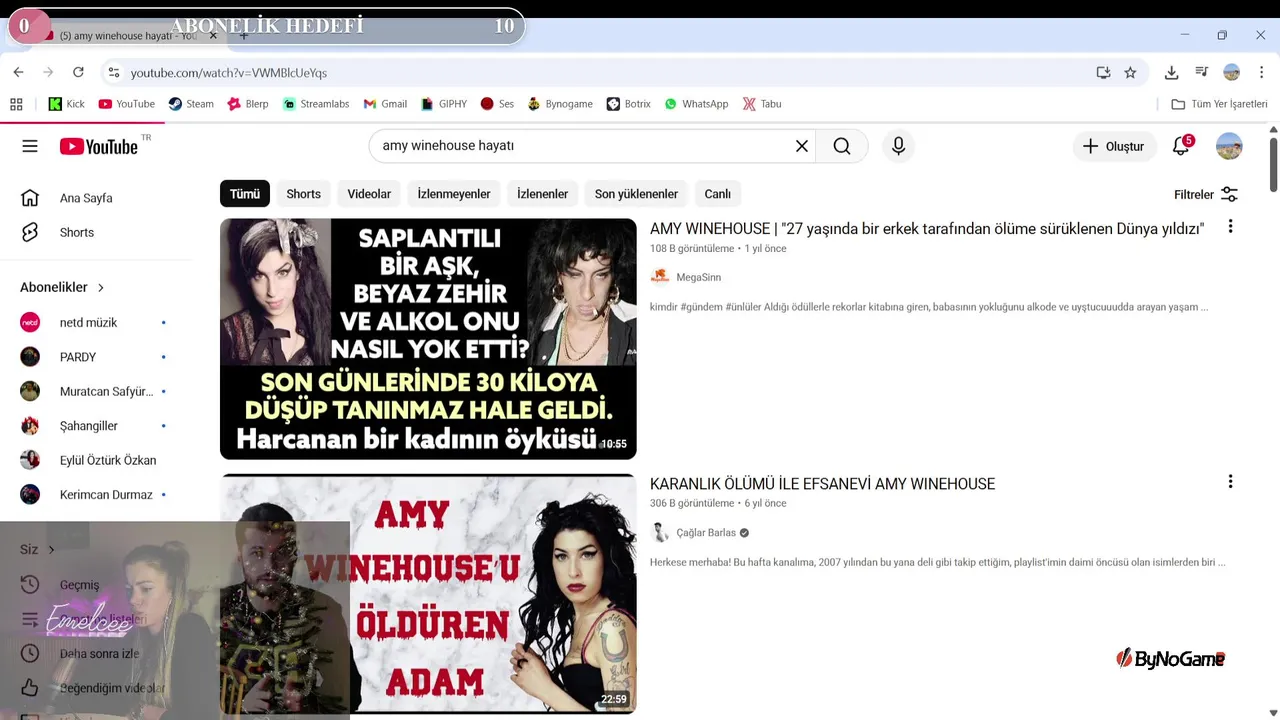Open the MegaSinn channel

coord(698,277)
